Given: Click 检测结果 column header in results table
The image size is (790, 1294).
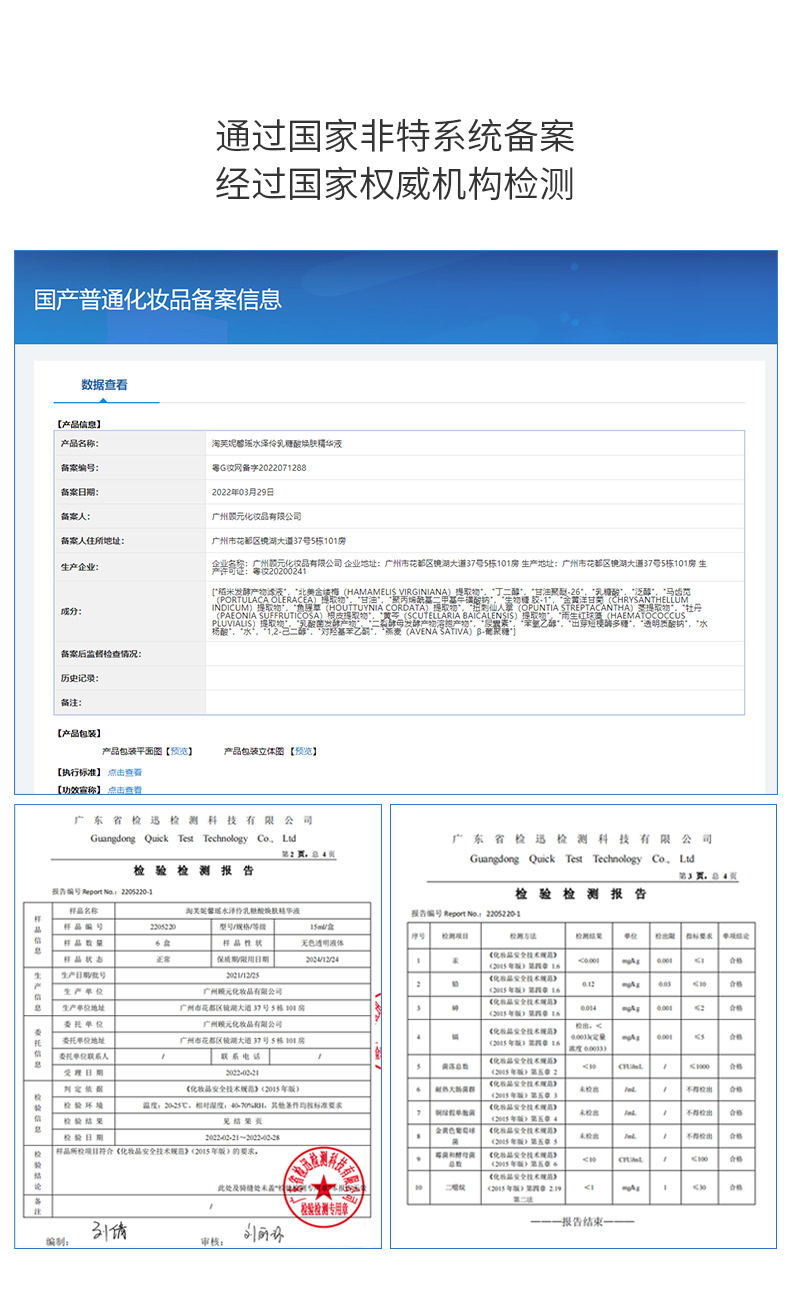Looking at the screenshot, I should (x=589, y=934).
